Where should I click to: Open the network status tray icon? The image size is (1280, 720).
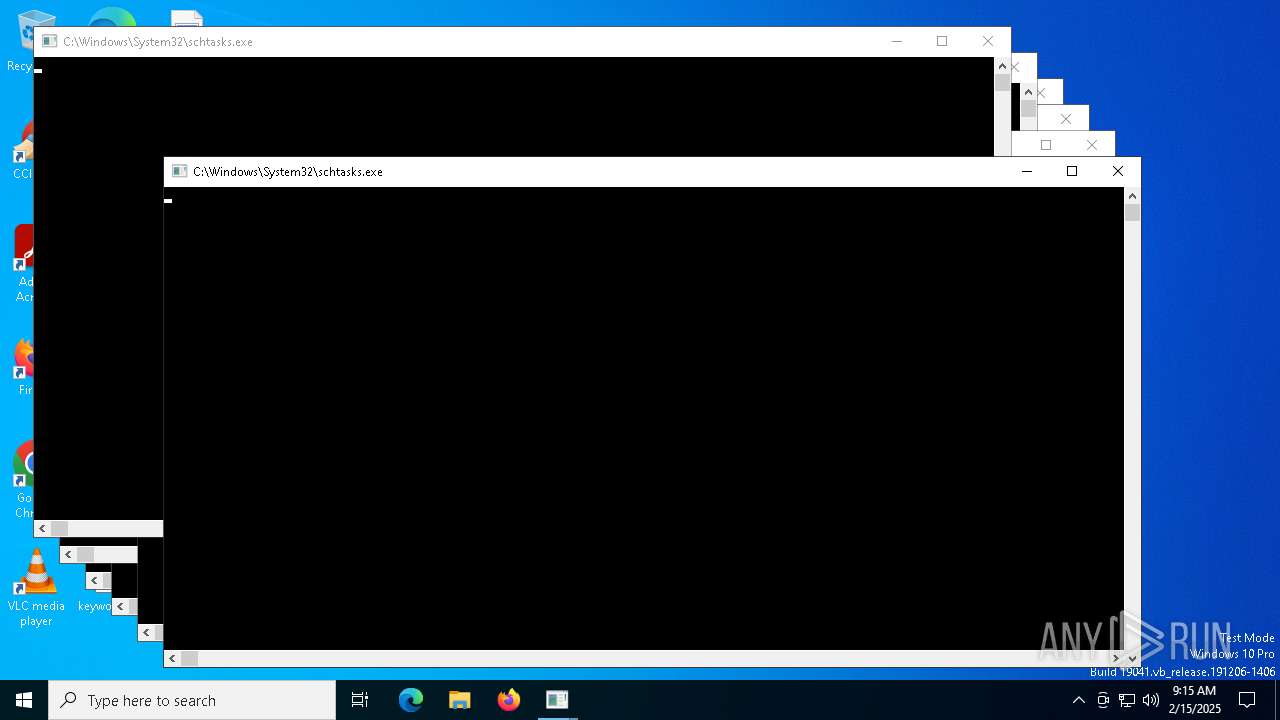[x=1127, y=700]
